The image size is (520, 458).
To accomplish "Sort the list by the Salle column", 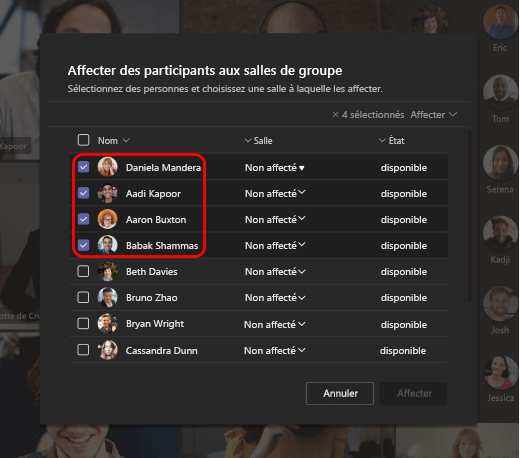I will pos(259,141).
